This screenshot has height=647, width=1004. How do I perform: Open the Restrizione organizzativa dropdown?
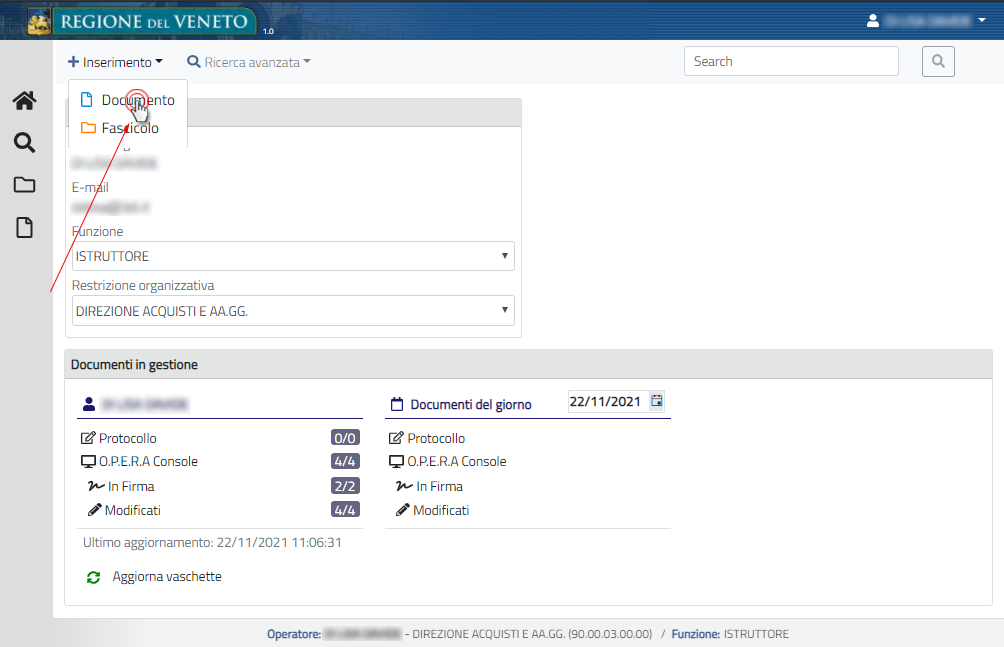pyautogui.click(x=293, y=311)
